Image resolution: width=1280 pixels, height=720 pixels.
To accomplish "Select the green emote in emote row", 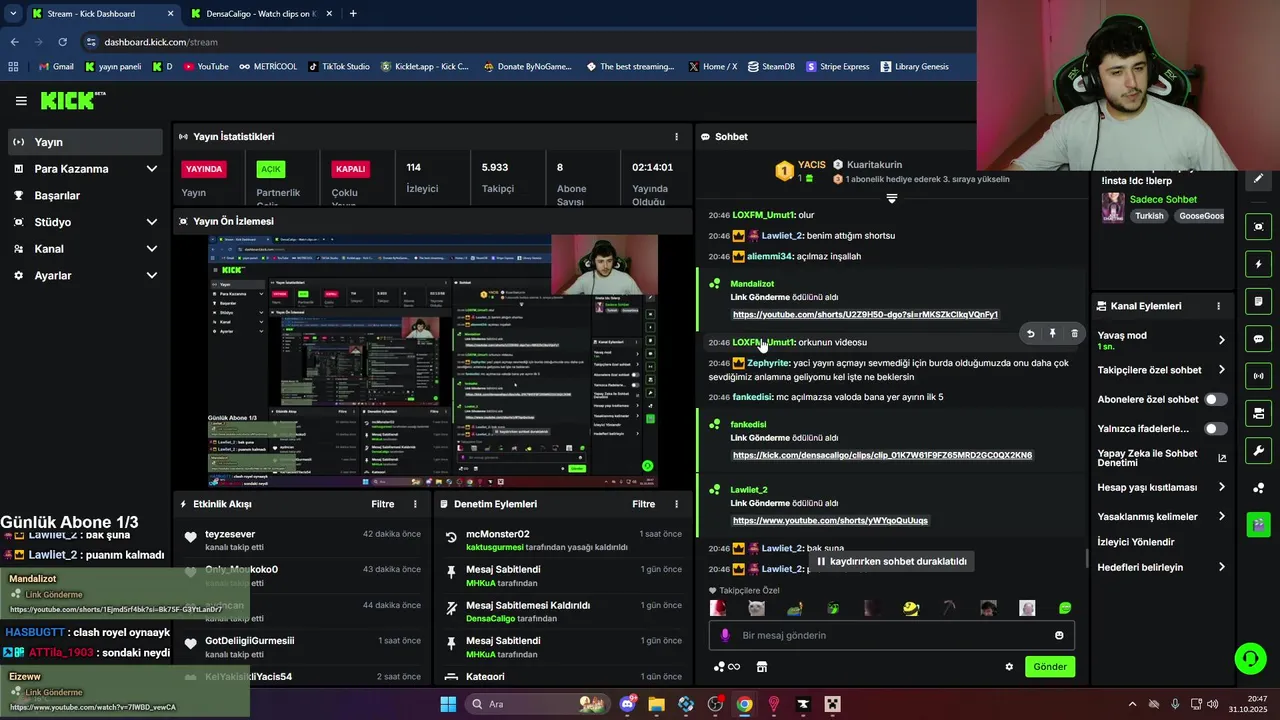I will [1065, 608].
